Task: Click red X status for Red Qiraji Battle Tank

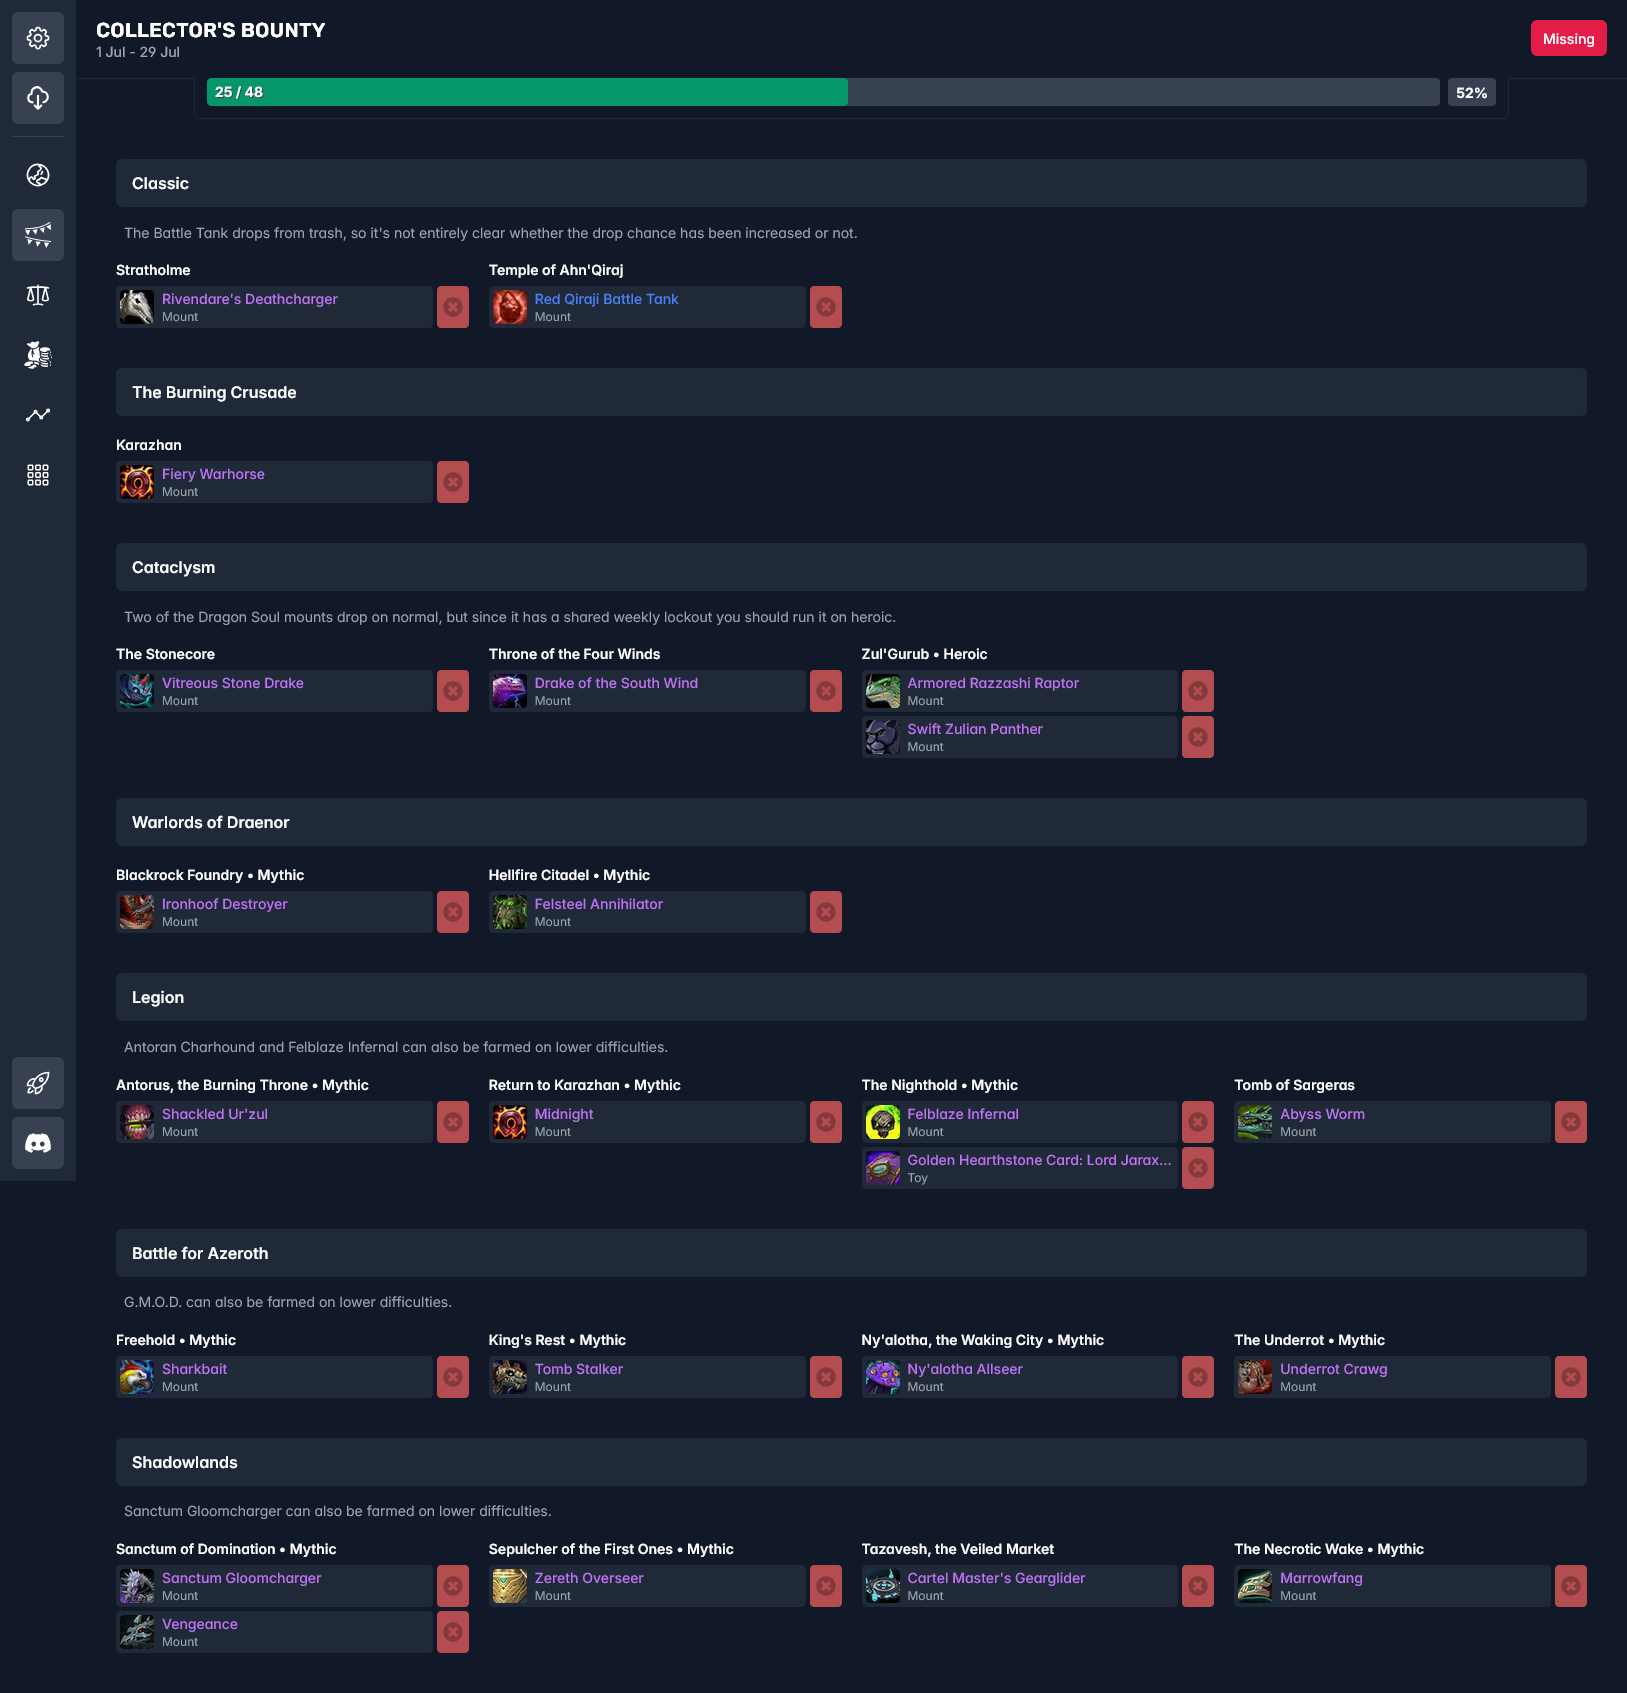Action: pos(826,307)
